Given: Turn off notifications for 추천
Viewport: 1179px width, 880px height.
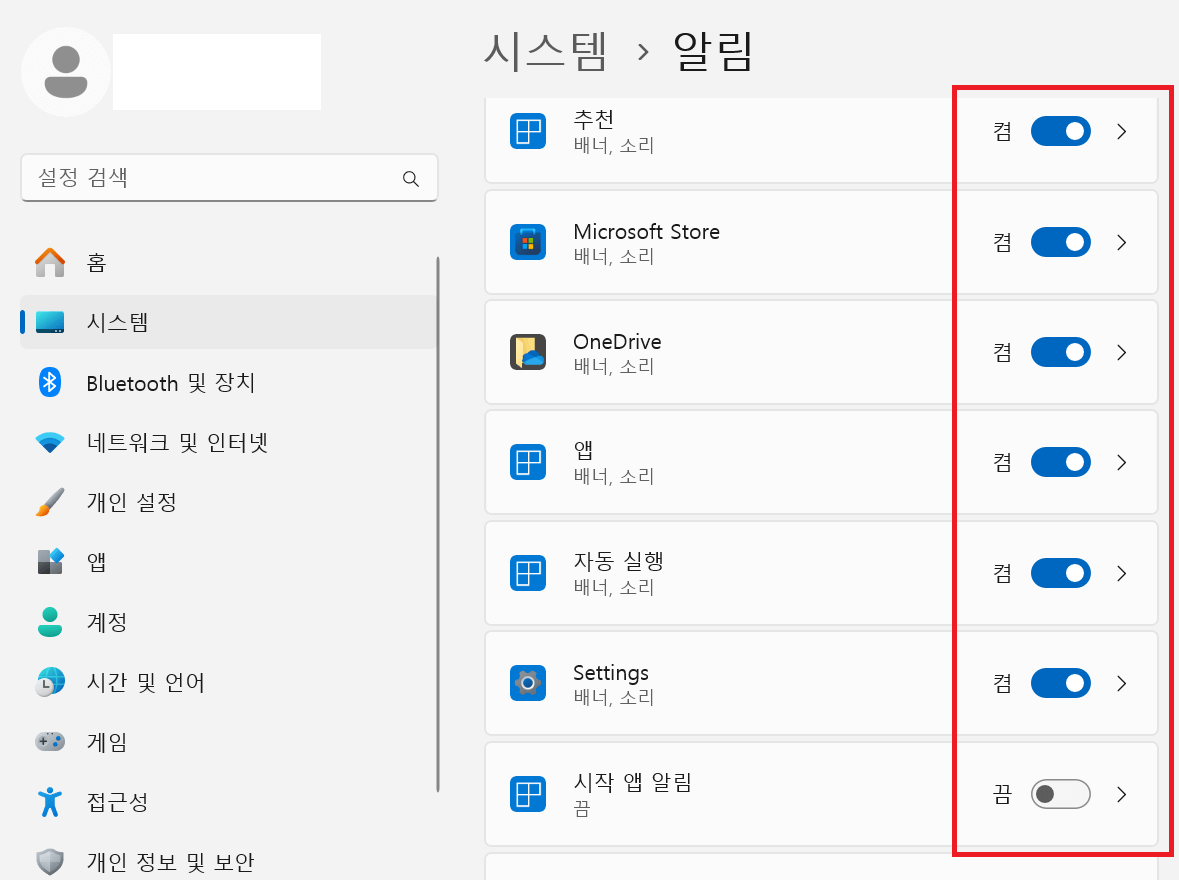Looking at the screenshot, I should (x=1060, y=131).
